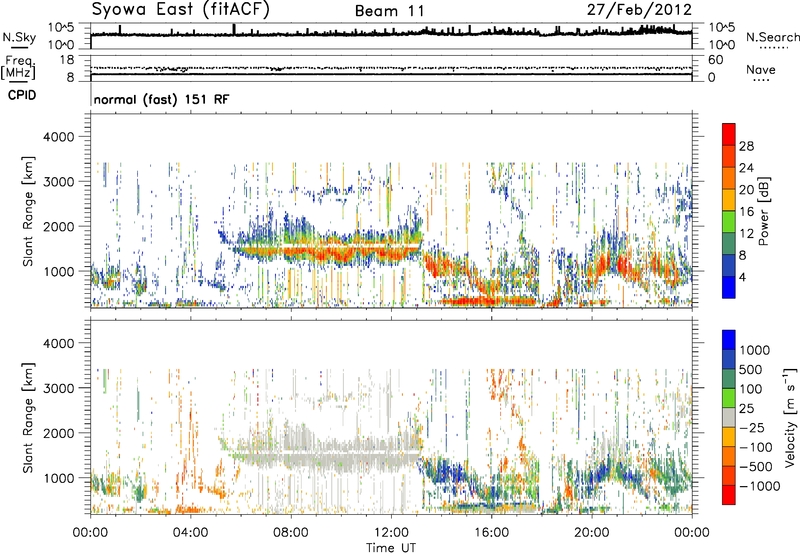This screenshot has height=554, width=800.
Task: Click 'Slant Range [km]' label of the velocity panel
Action: click(28, 418)
